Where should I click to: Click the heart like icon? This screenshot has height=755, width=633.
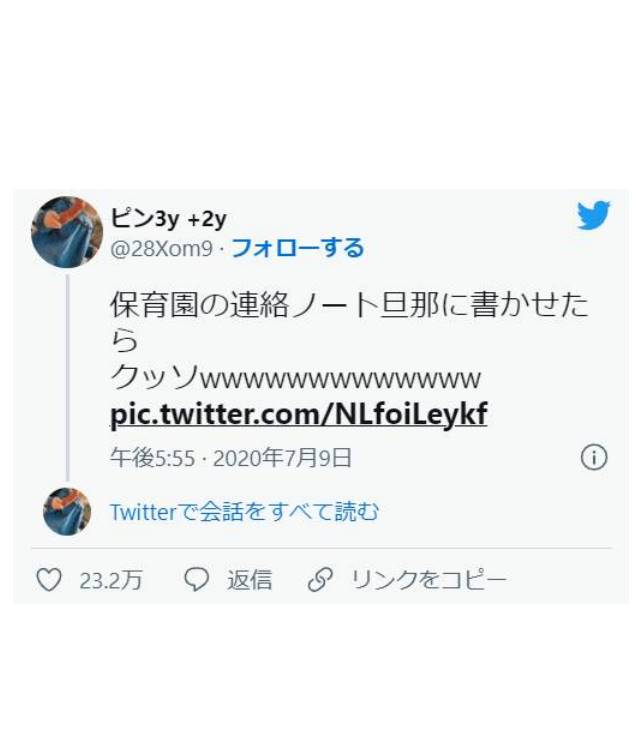click(49, 580)
